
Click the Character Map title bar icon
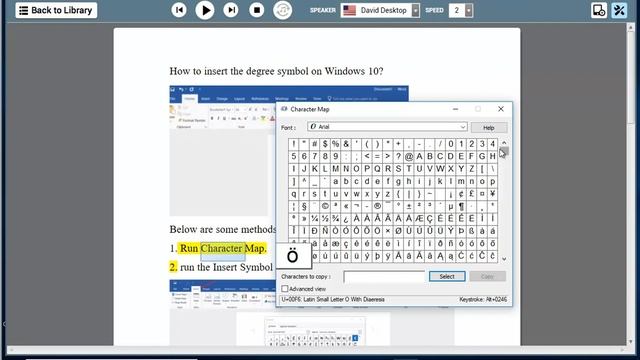tap(284, 109)
